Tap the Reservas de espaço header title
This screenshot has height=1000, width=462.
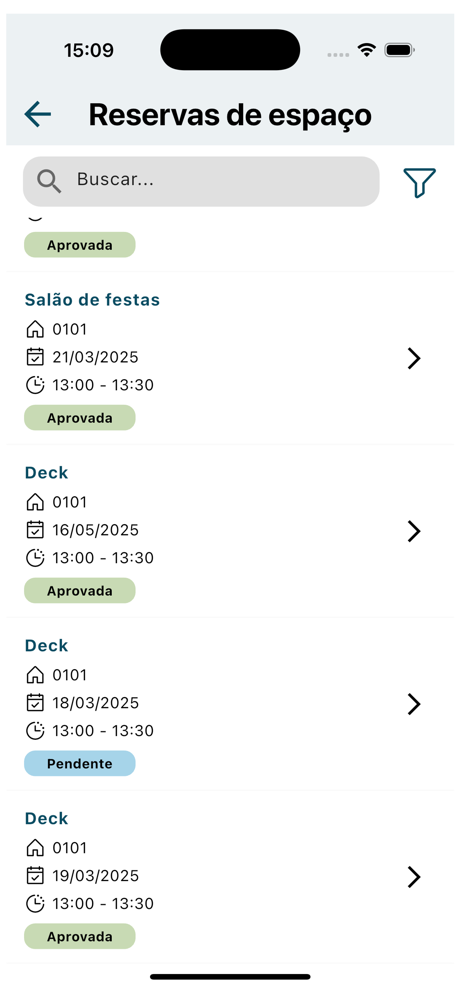pos(230,115)
